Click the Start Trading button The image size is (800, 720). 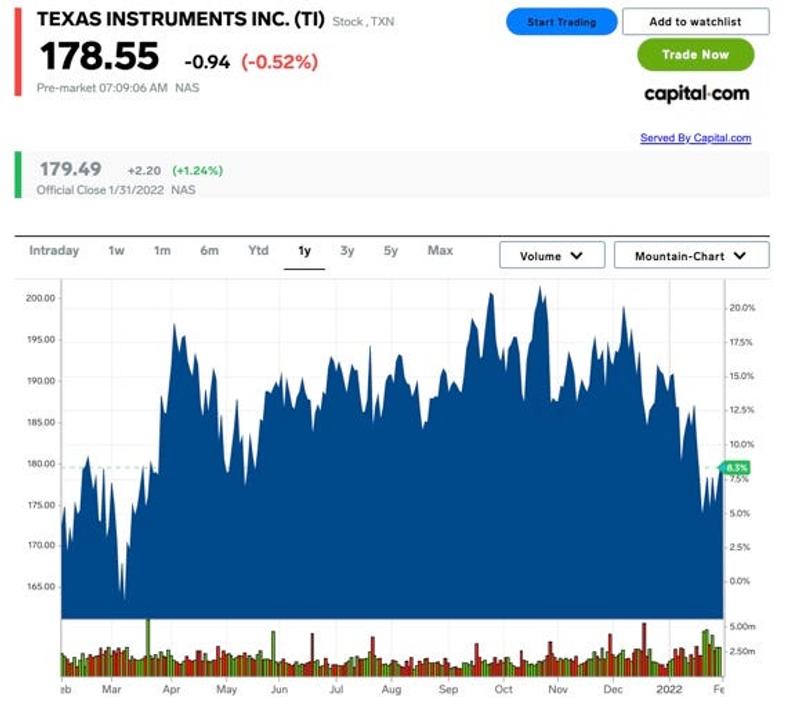[x=561, y=22]
